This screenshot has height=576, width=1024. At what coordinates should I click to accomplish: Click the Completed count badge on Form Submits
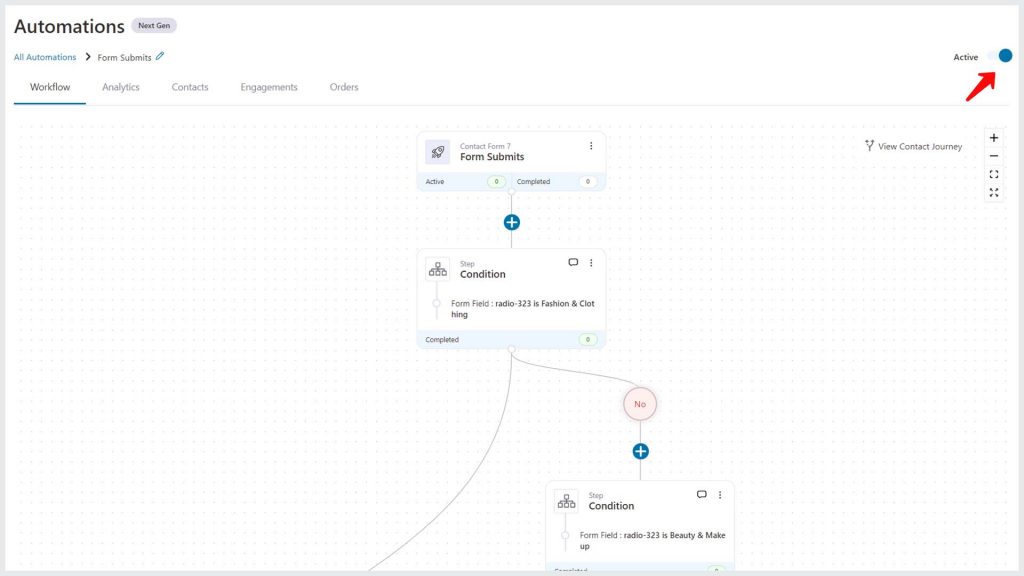(x=588, y=182)
